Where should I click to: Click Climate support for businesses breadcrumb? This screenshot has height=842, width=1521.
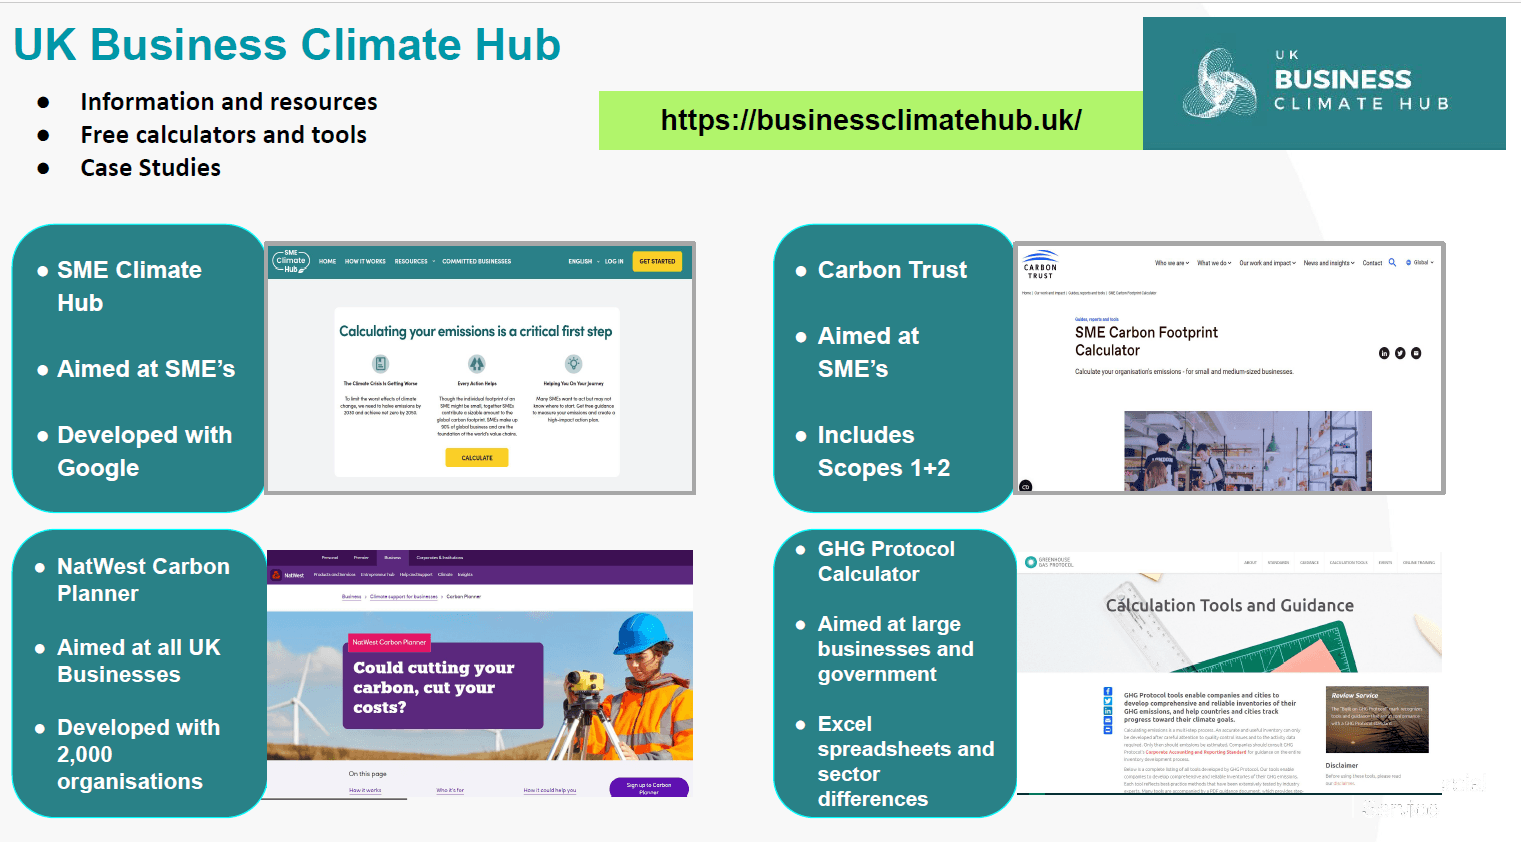404,597
